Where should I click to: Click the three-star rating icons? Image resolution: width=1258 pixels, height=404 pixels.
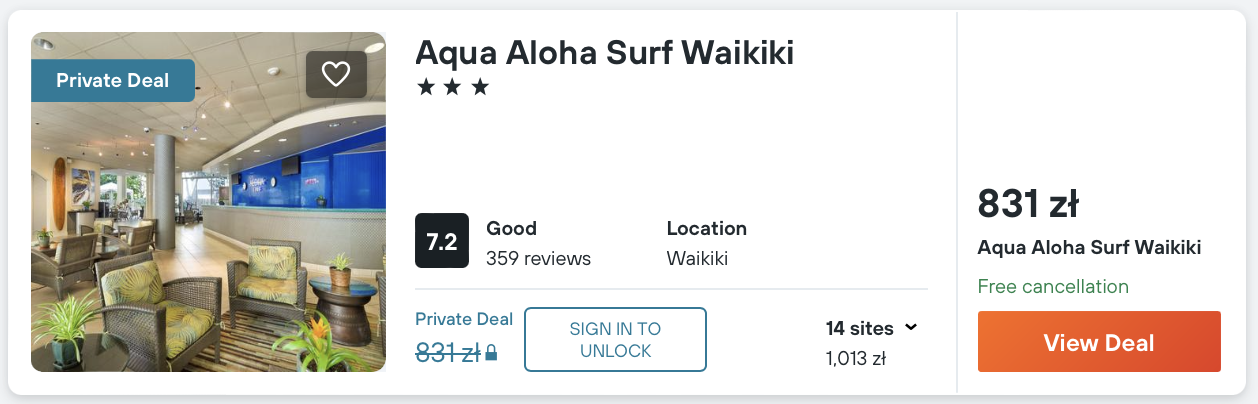453,87
